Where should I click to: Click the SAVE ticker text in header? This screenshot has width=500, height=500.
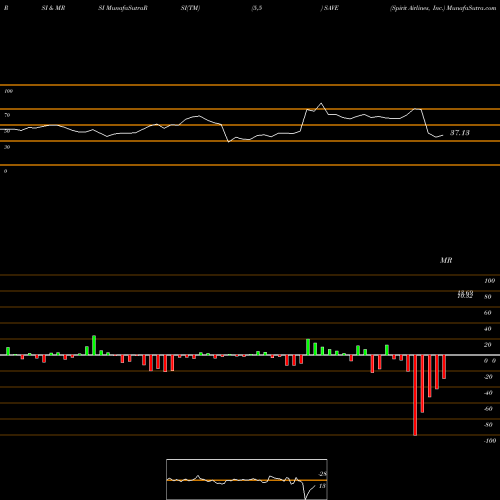point(331,8)
